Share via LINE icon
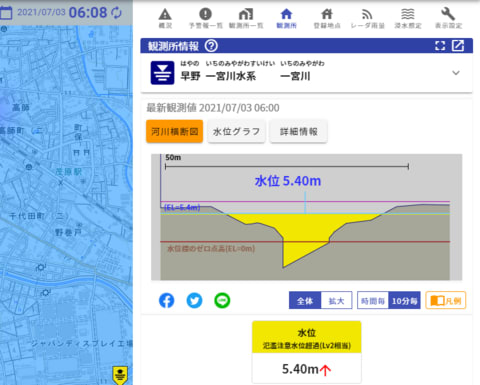This screenshot has width=480, height=385. coord(222,301)
